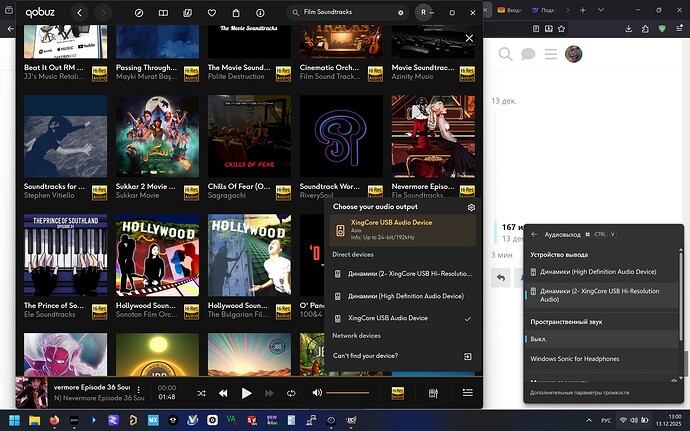Screen dimensions: 690x431
Task: Go back with Qobuz back arrow
Action: pos(80,13)
